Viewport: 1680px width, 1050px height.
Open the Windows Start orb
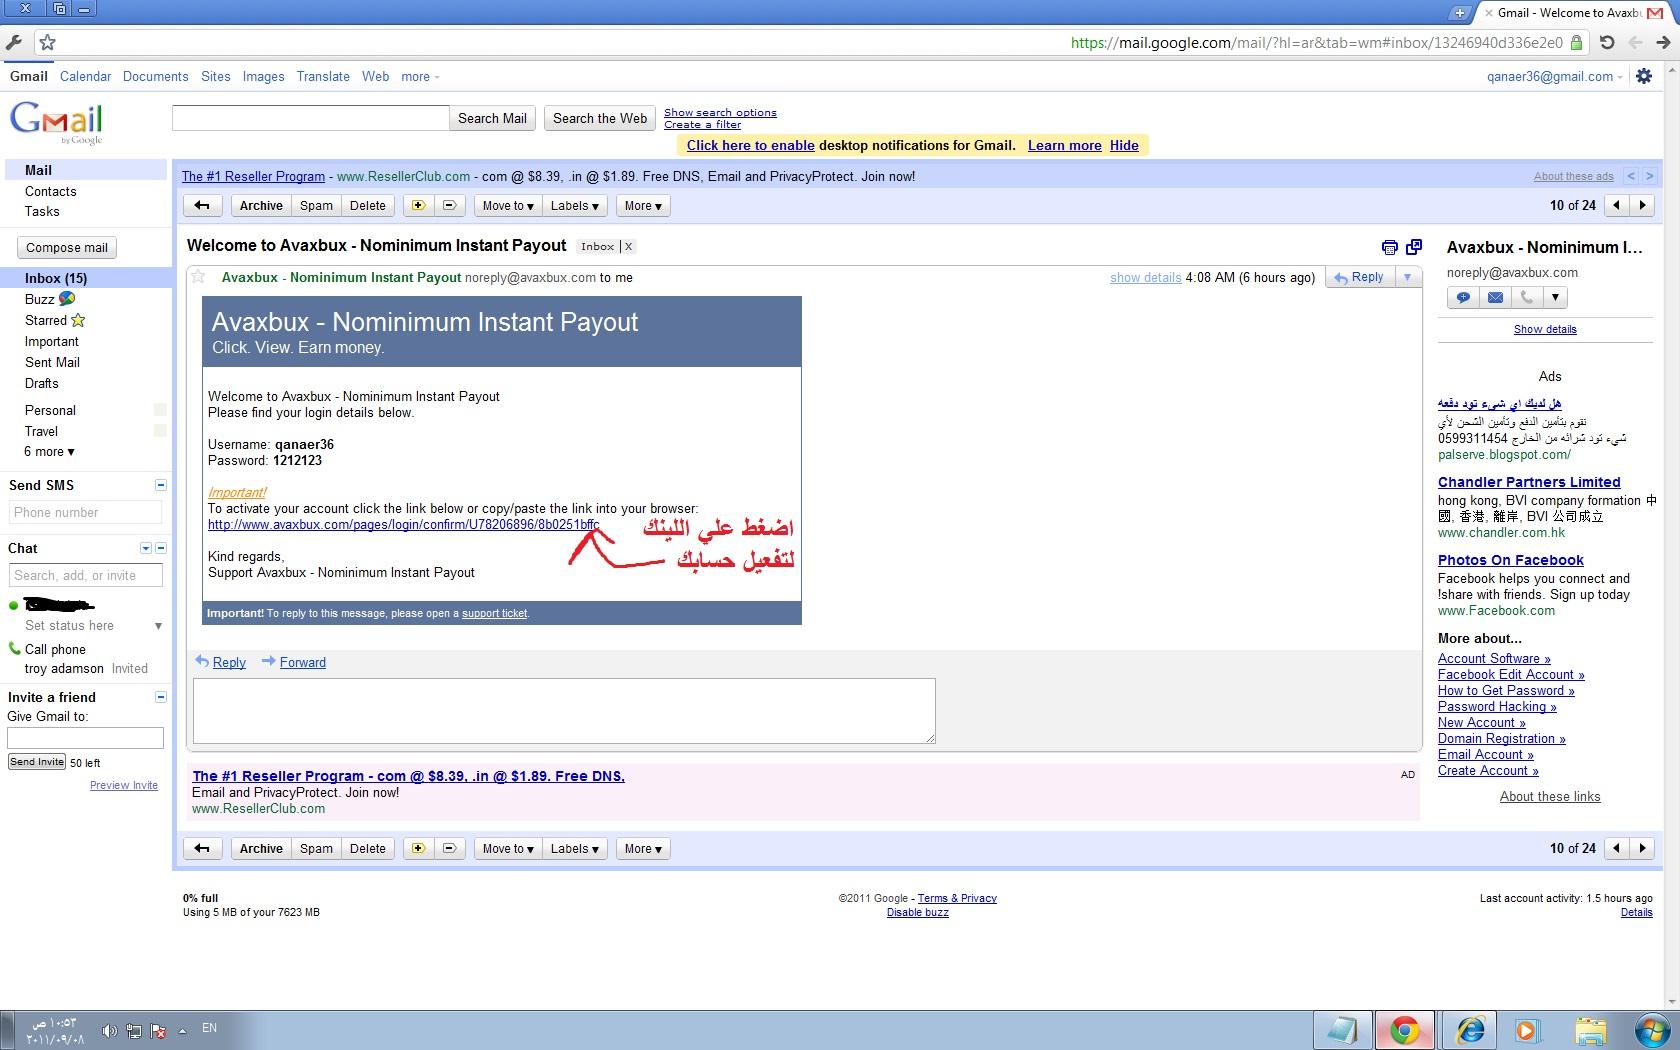pyautogui.click(x=1651, y=1030)
